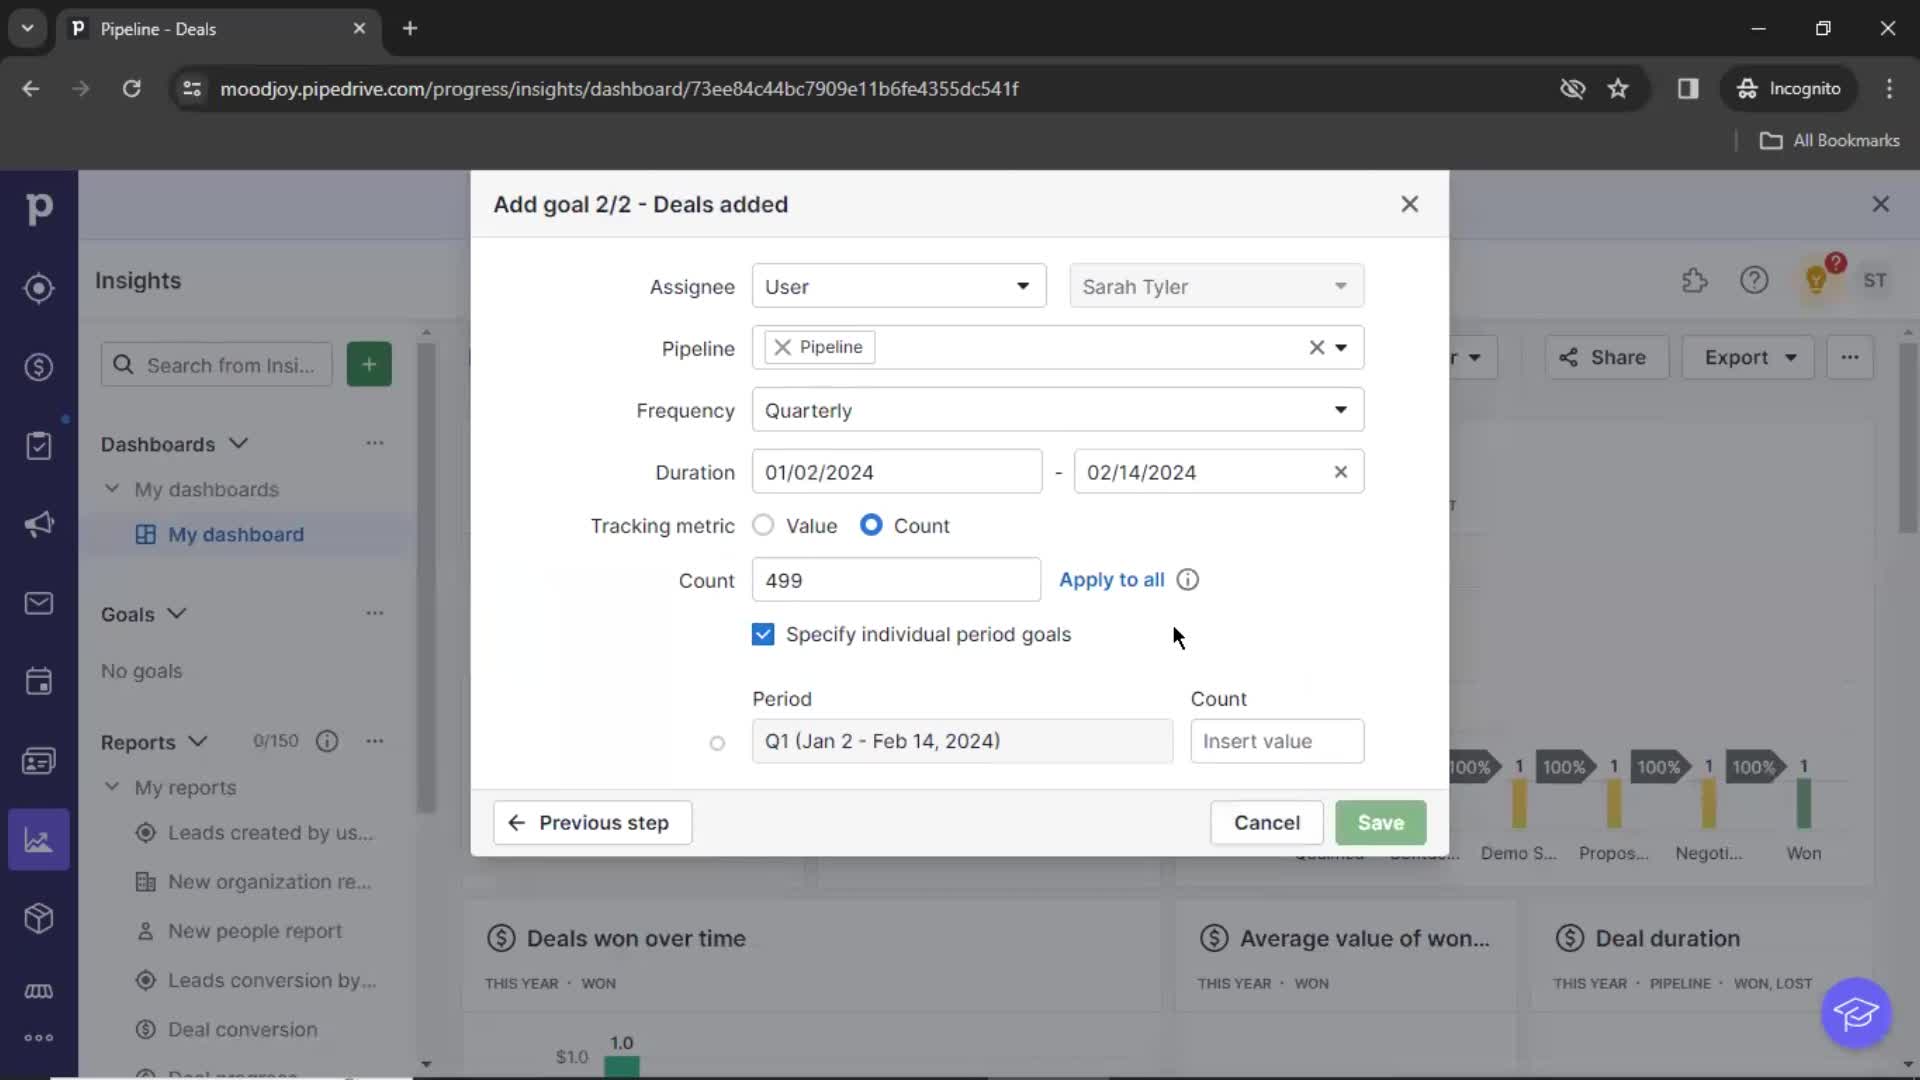Open the My dashboard tree item
Screen dimensions: 1920x1080
236,534
